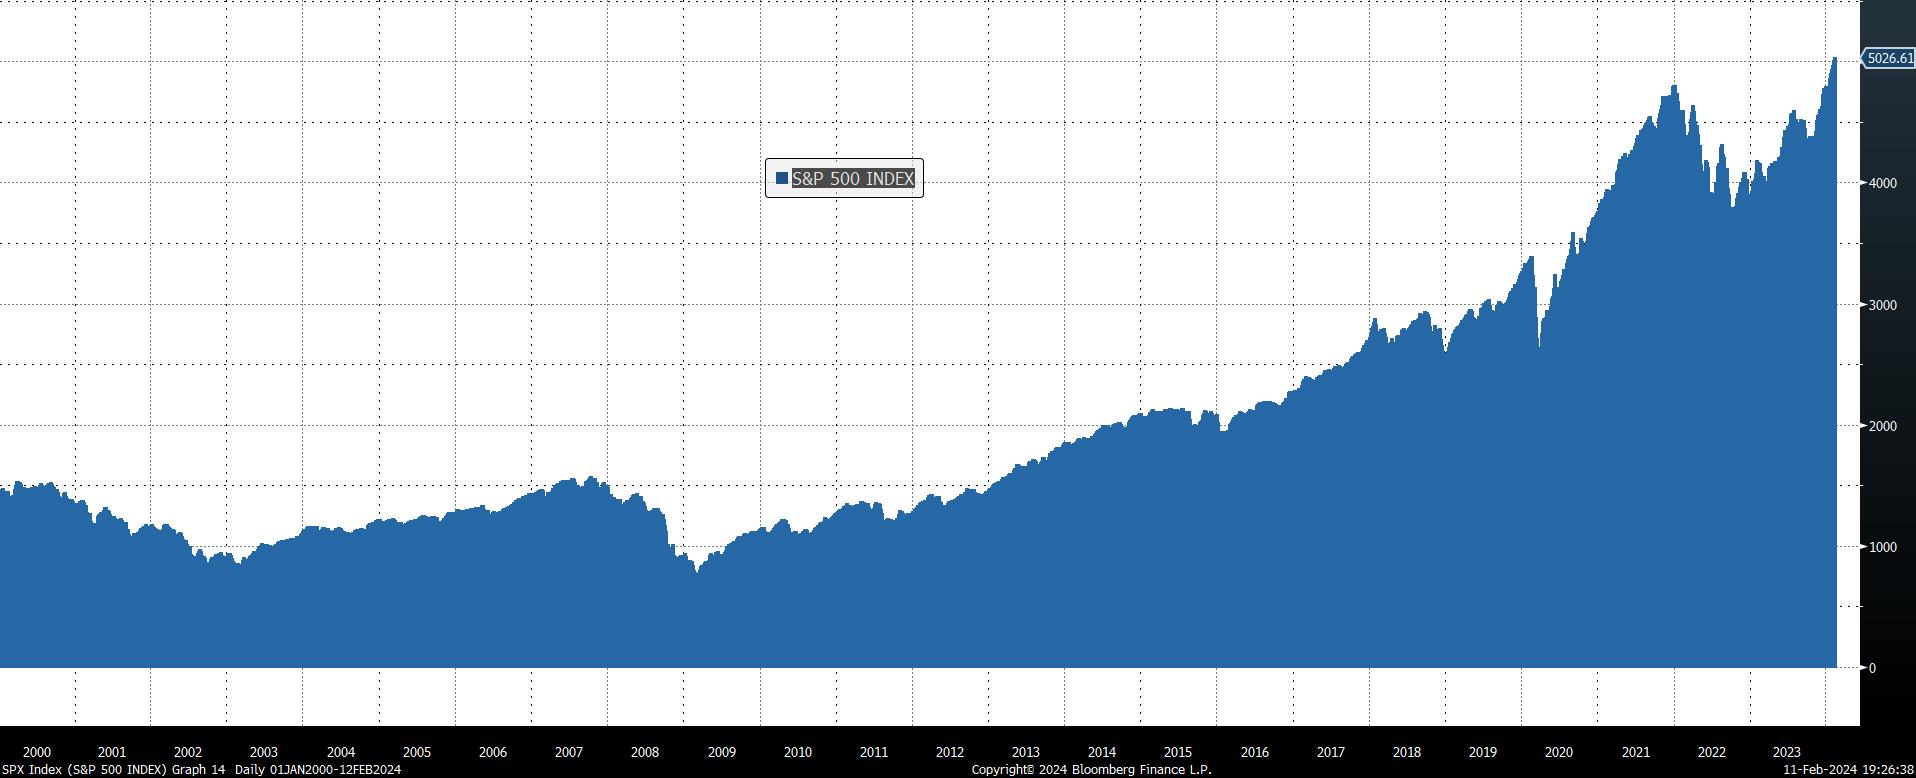This screenshot has height=778, width=1916.
Task: Select the 2020 year label on time axis
Action: [1558, 752]
